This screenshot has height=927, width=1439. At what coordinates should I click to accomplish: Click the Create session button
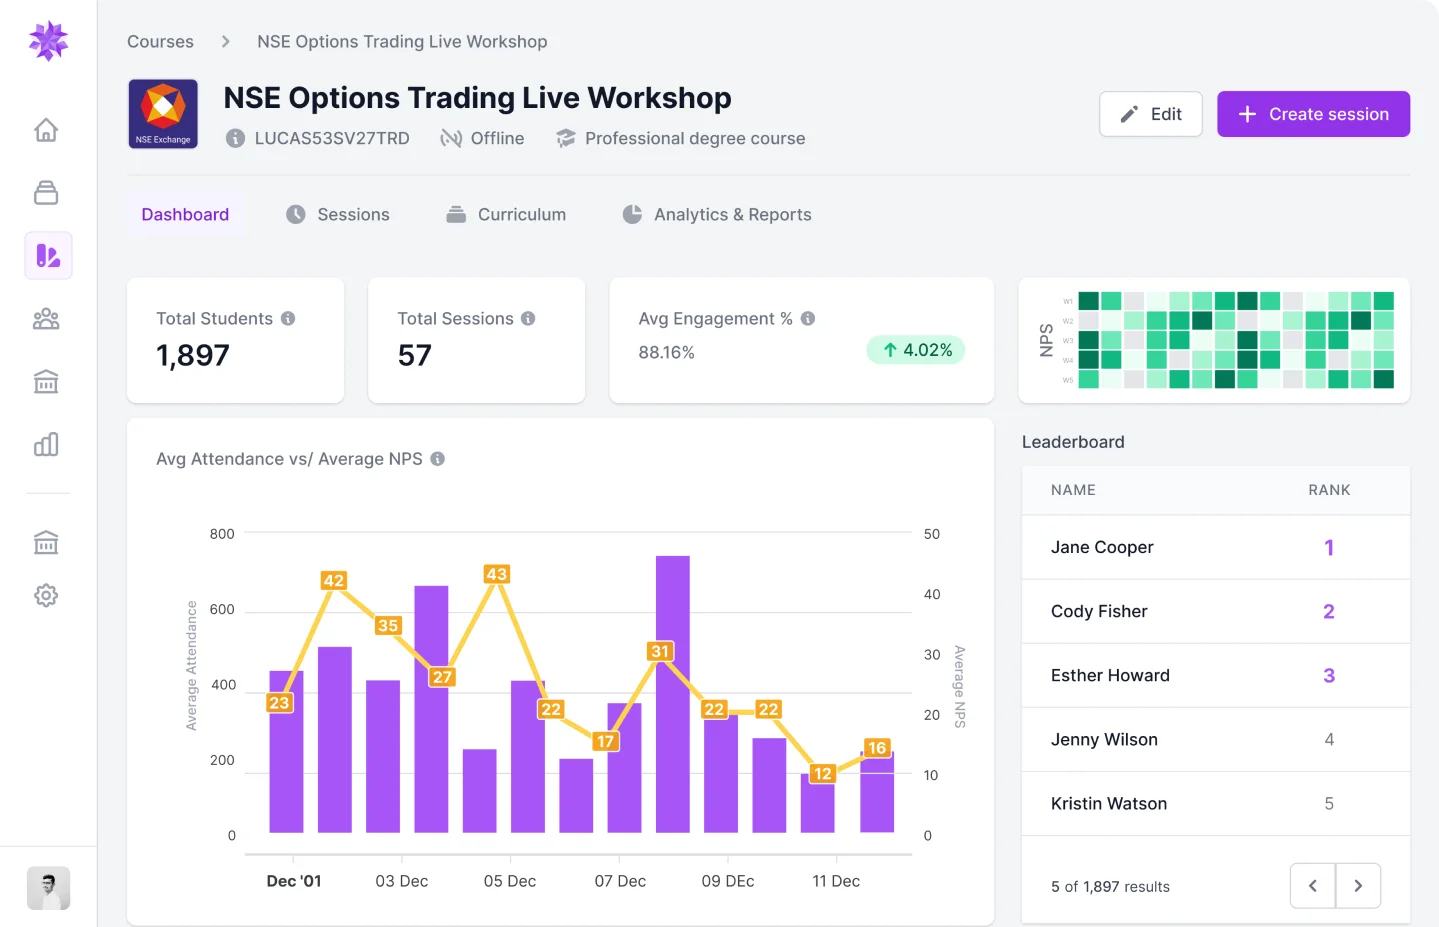(x=1313, y=114)
